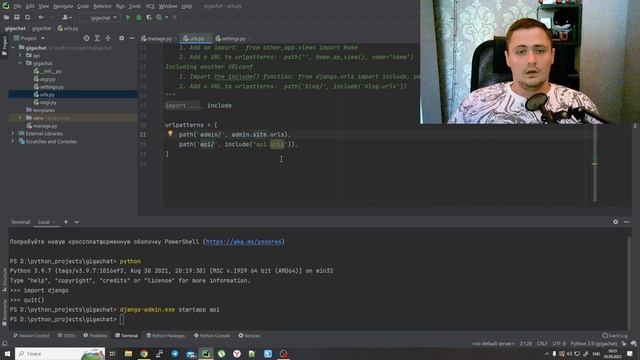Collapse the gigachat root project folder
This screenshot has height=360, width=640.
click(13, 48)
